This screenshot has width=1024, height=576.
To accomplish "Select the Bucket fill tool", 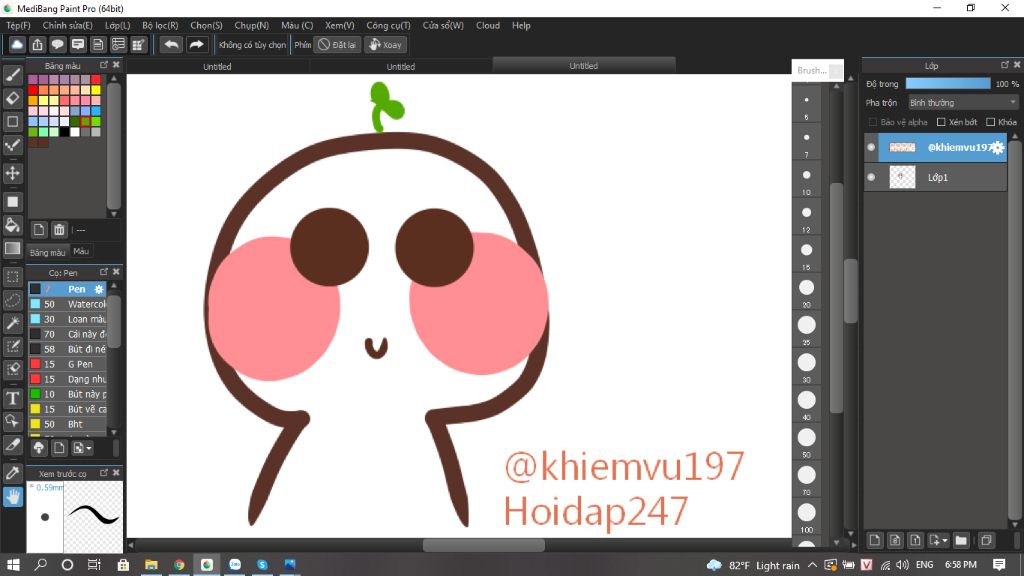I will click(x=12, y=225).
